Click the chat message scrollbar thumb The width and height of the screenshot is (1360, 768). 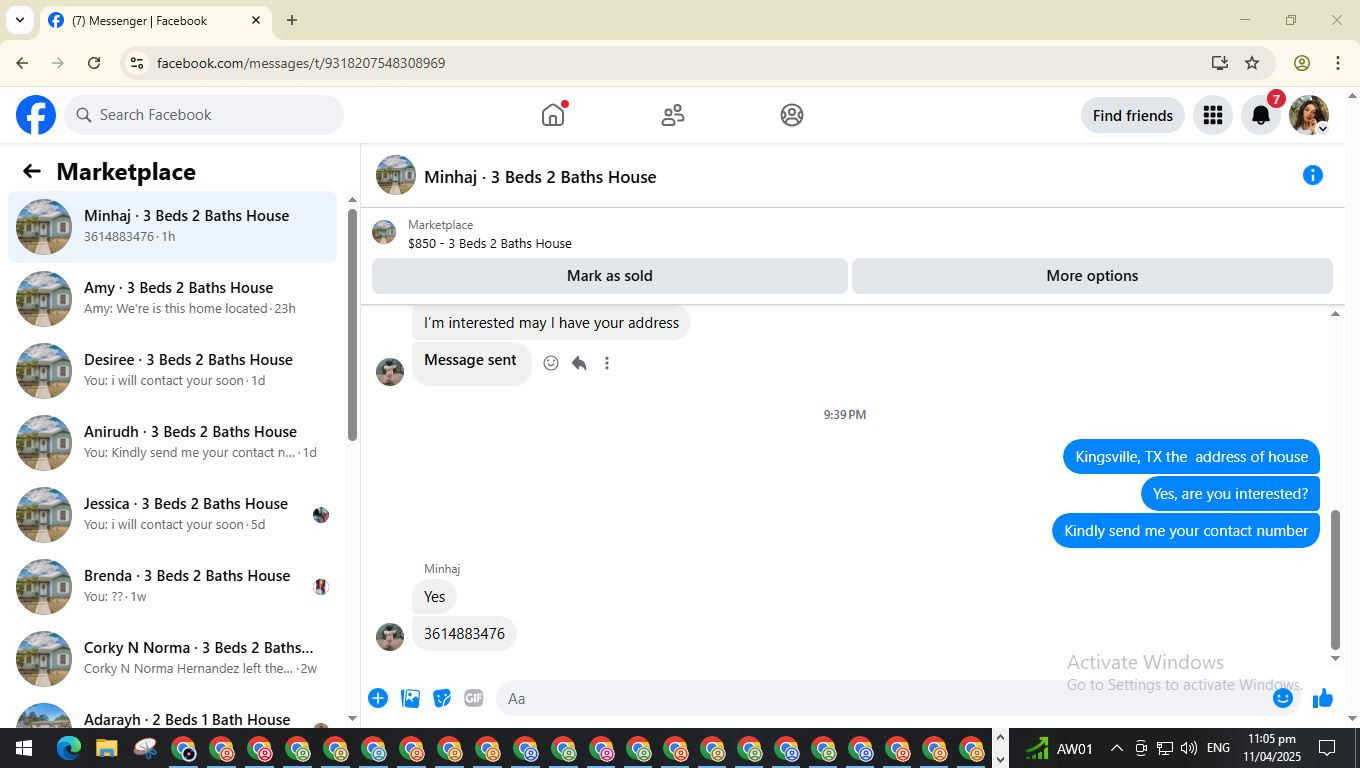[1335, 580]
